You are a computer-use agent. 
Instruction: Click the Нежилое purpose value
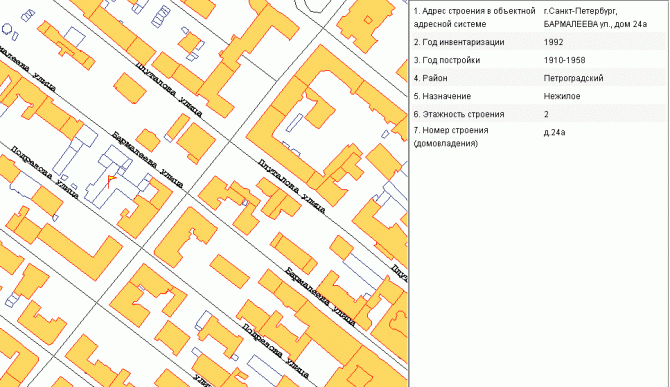click(561, 96)
